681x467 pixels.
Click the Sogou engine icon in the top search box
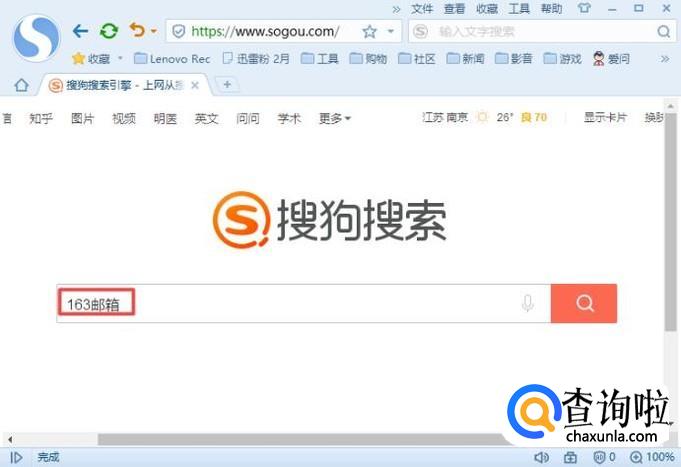click(420, 31)
